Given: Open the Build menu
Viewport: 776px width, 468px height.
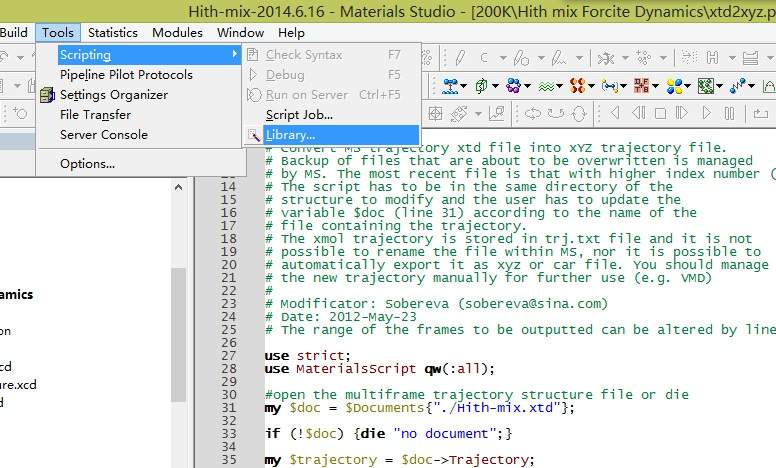Looking at the screenshot, I should pos(13,33).
